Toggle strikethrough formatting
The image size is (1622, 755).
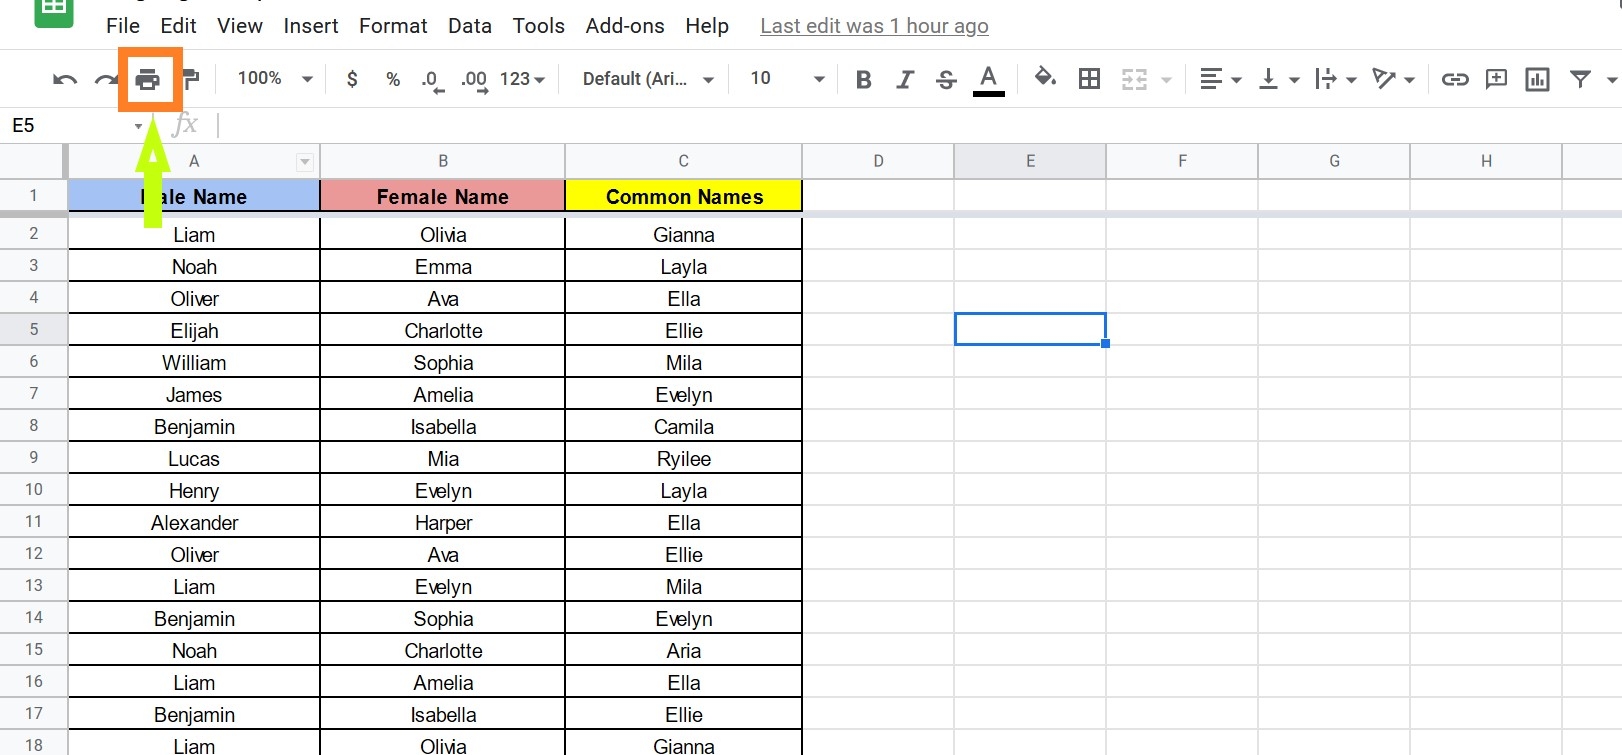coord(946,79)
